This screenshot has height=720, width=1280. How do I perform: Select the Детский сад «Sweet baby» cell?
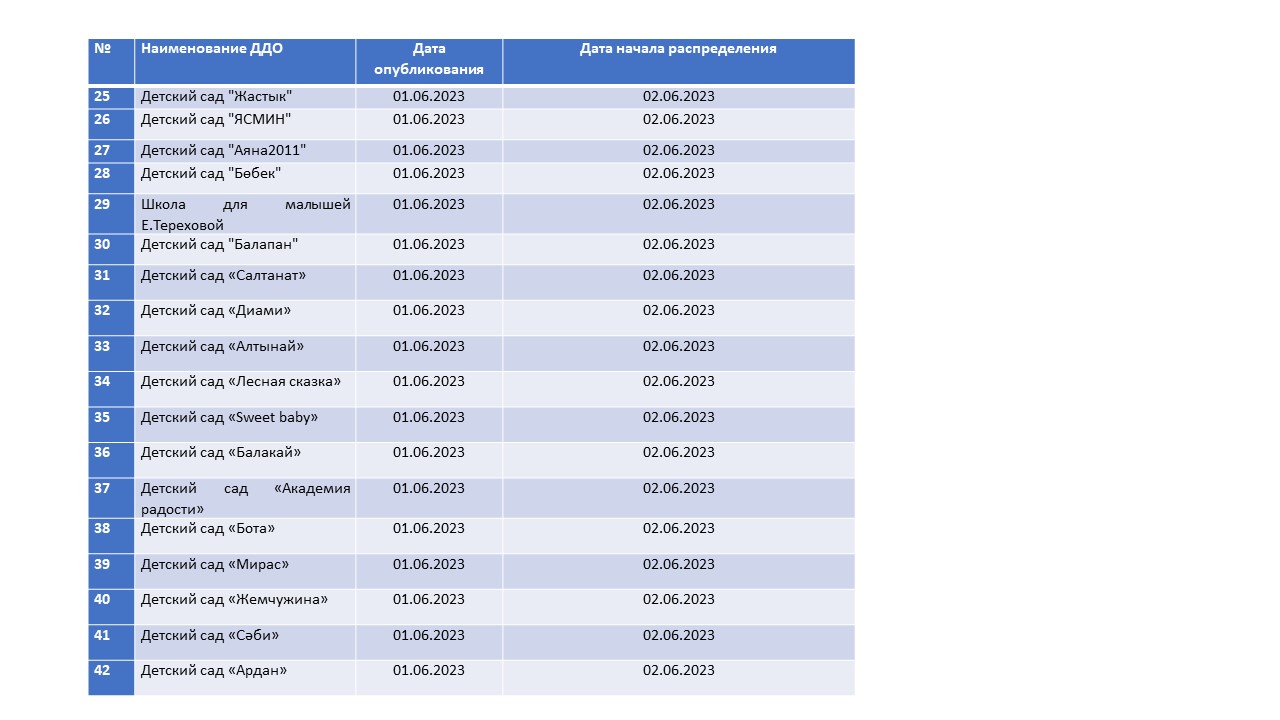pyautogui.click(x=229, y=418)
